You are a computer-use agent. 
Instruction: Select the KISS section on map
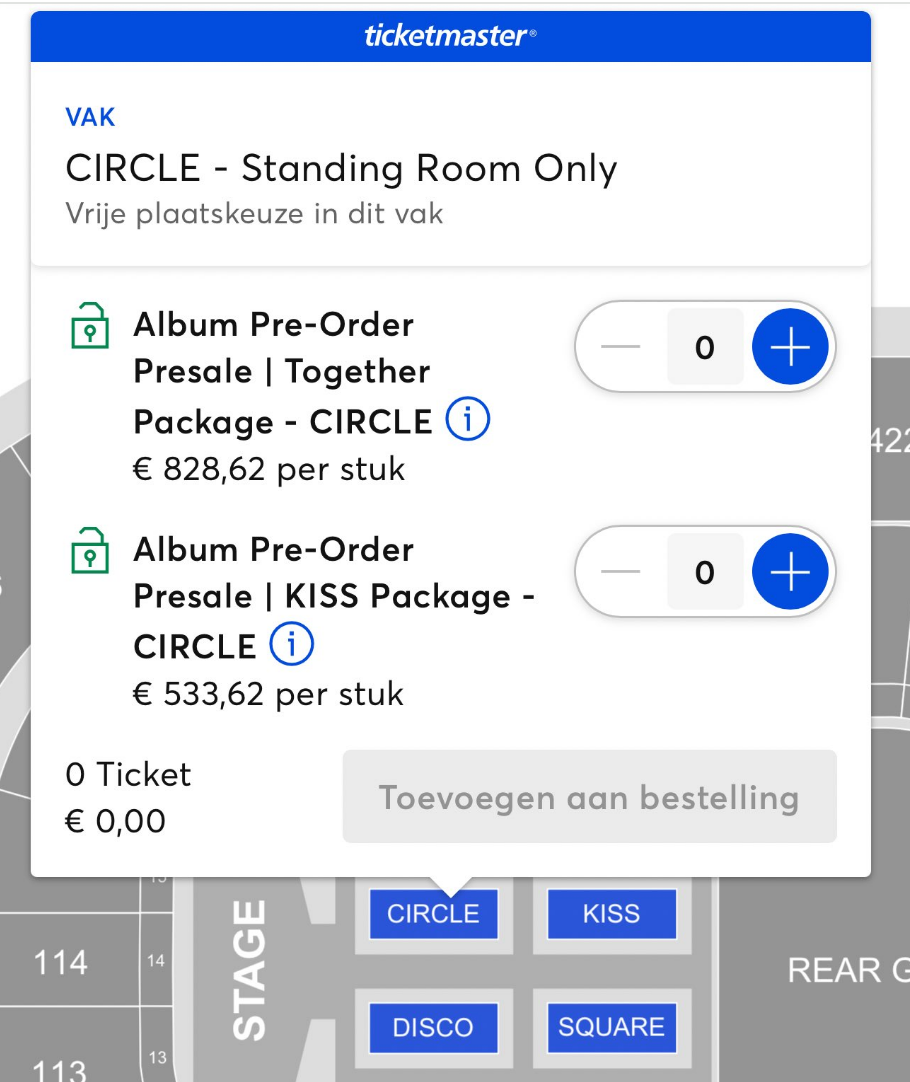coord(611,914)
